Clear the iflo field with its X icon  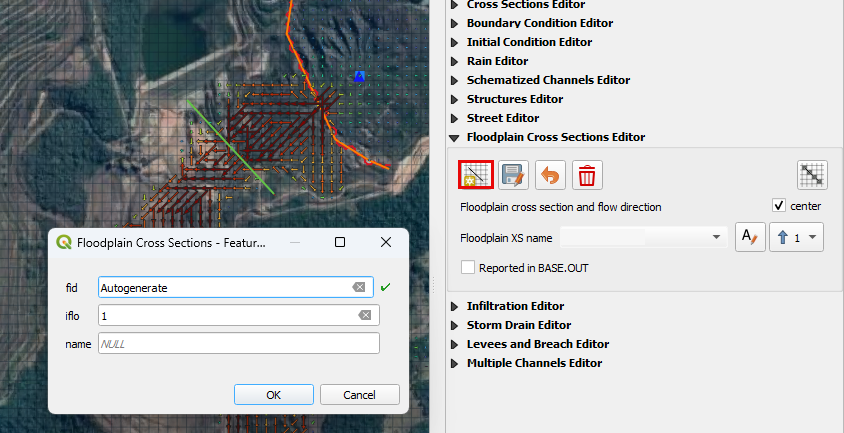coord(365,315)
